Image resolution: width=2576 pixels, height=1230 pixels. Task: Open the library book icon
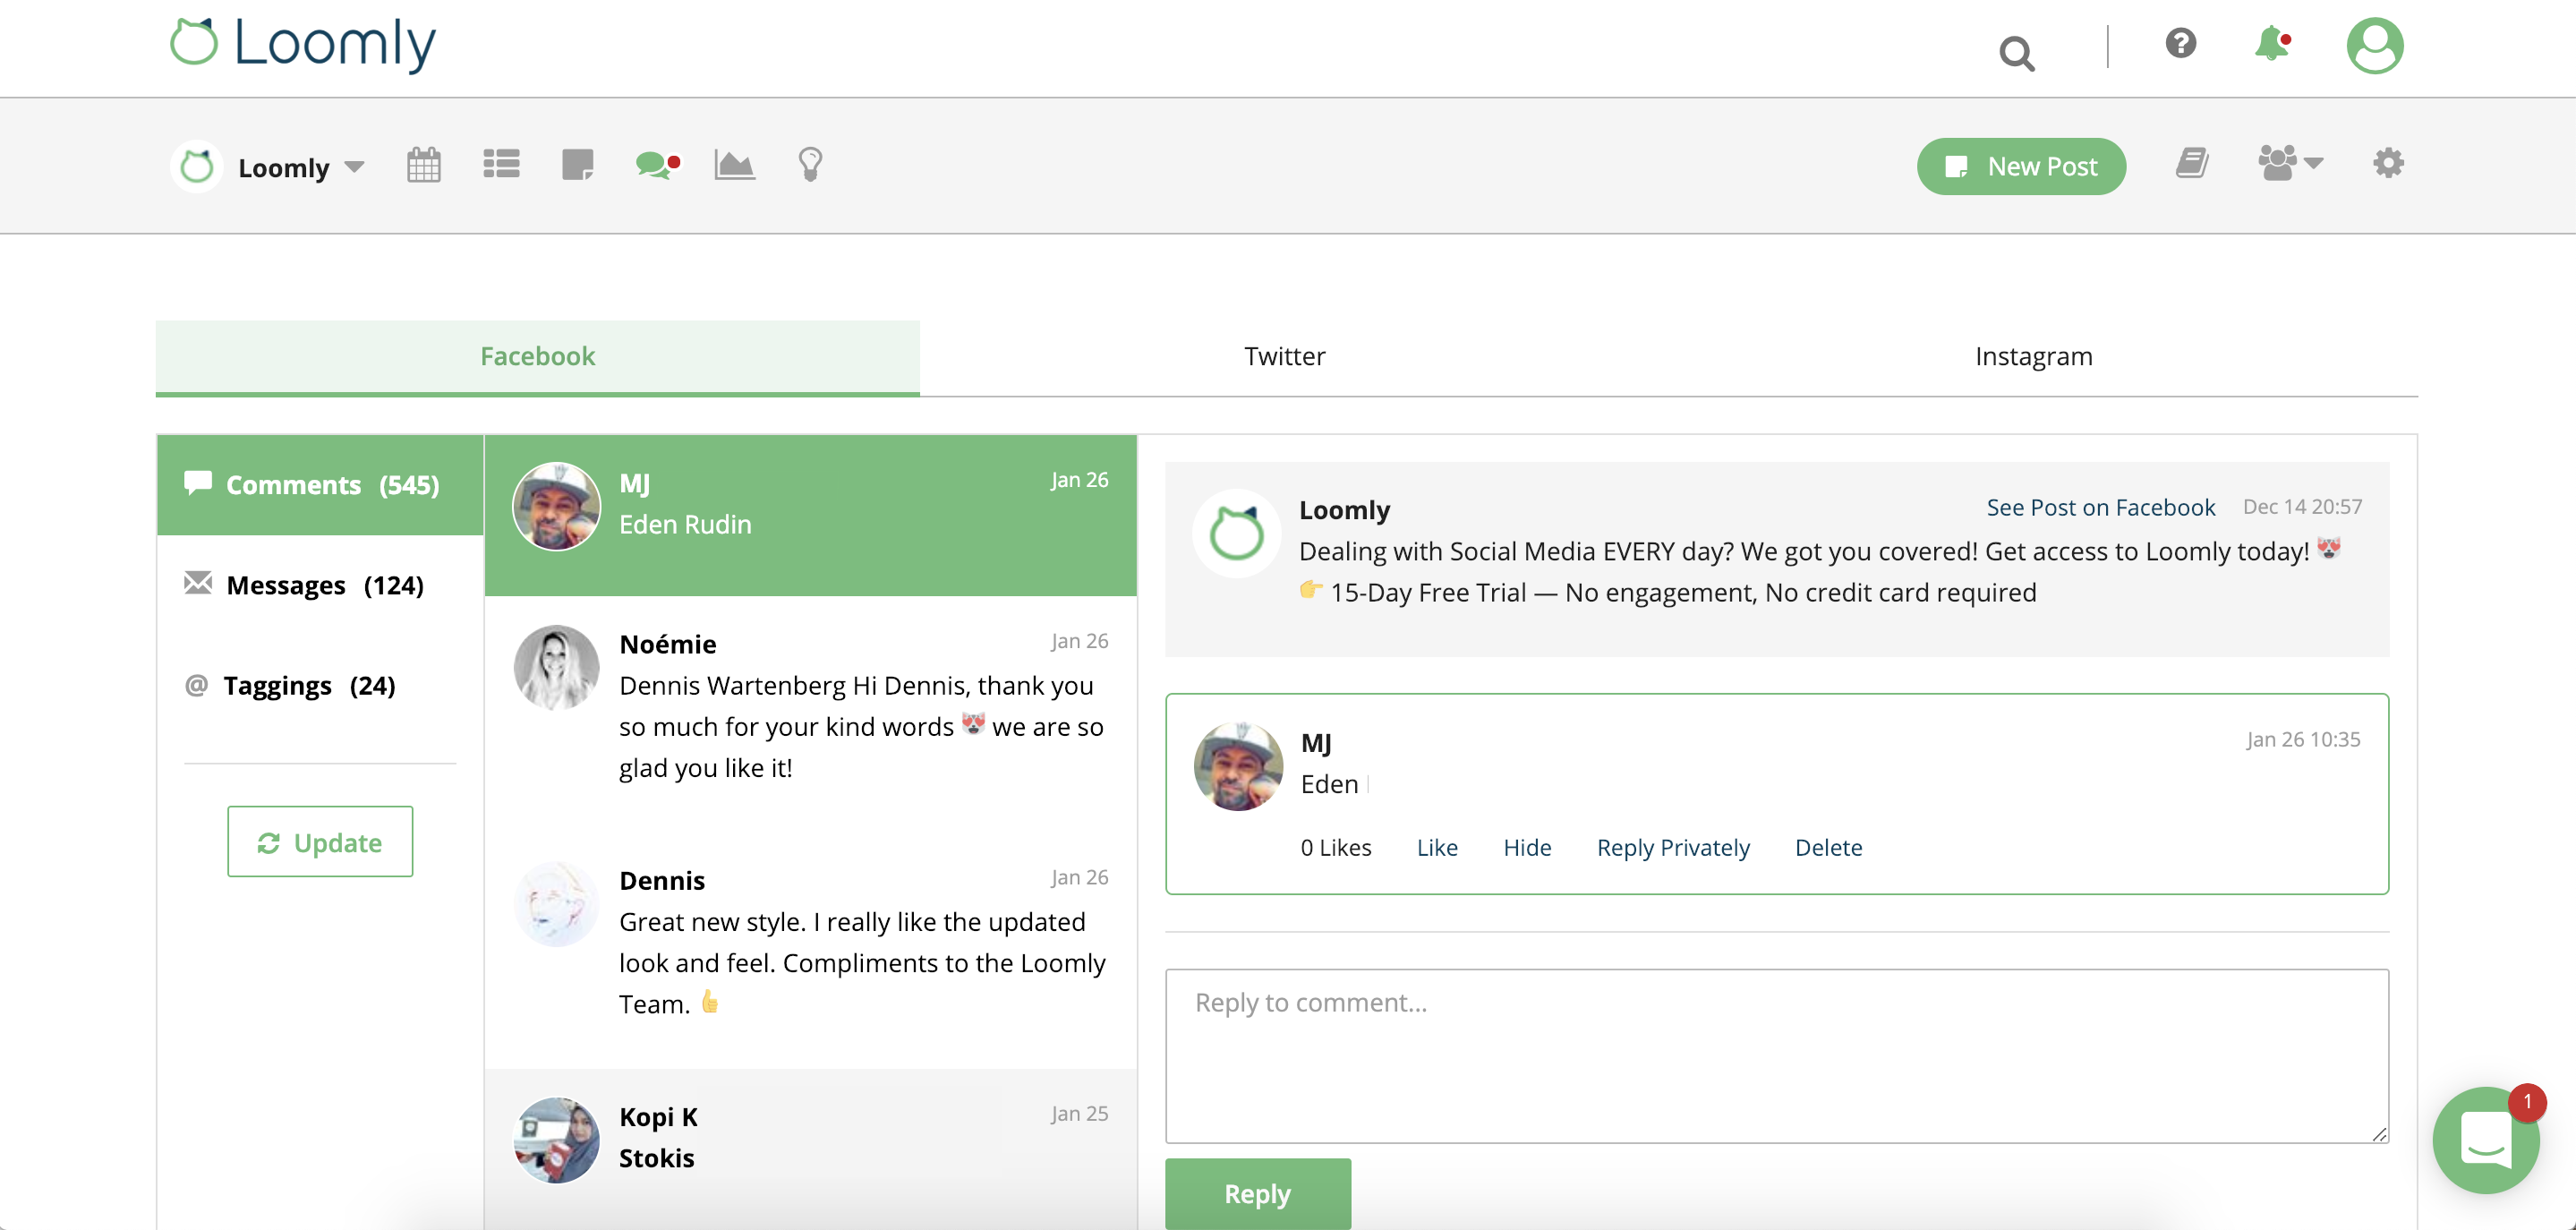pos(2193,164)
